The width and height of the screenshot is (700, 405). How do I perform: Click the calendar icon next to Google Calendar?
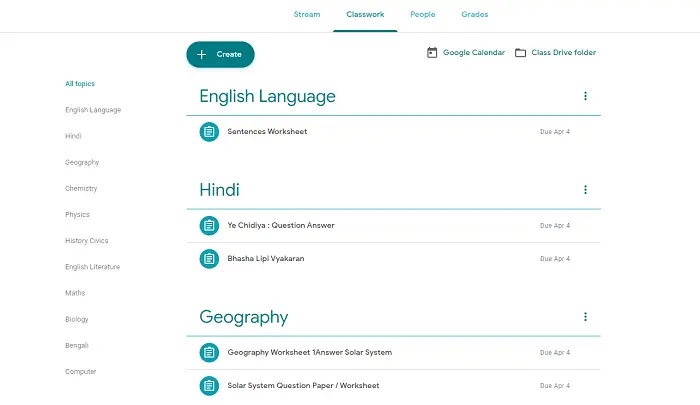[x=432, y=53]
